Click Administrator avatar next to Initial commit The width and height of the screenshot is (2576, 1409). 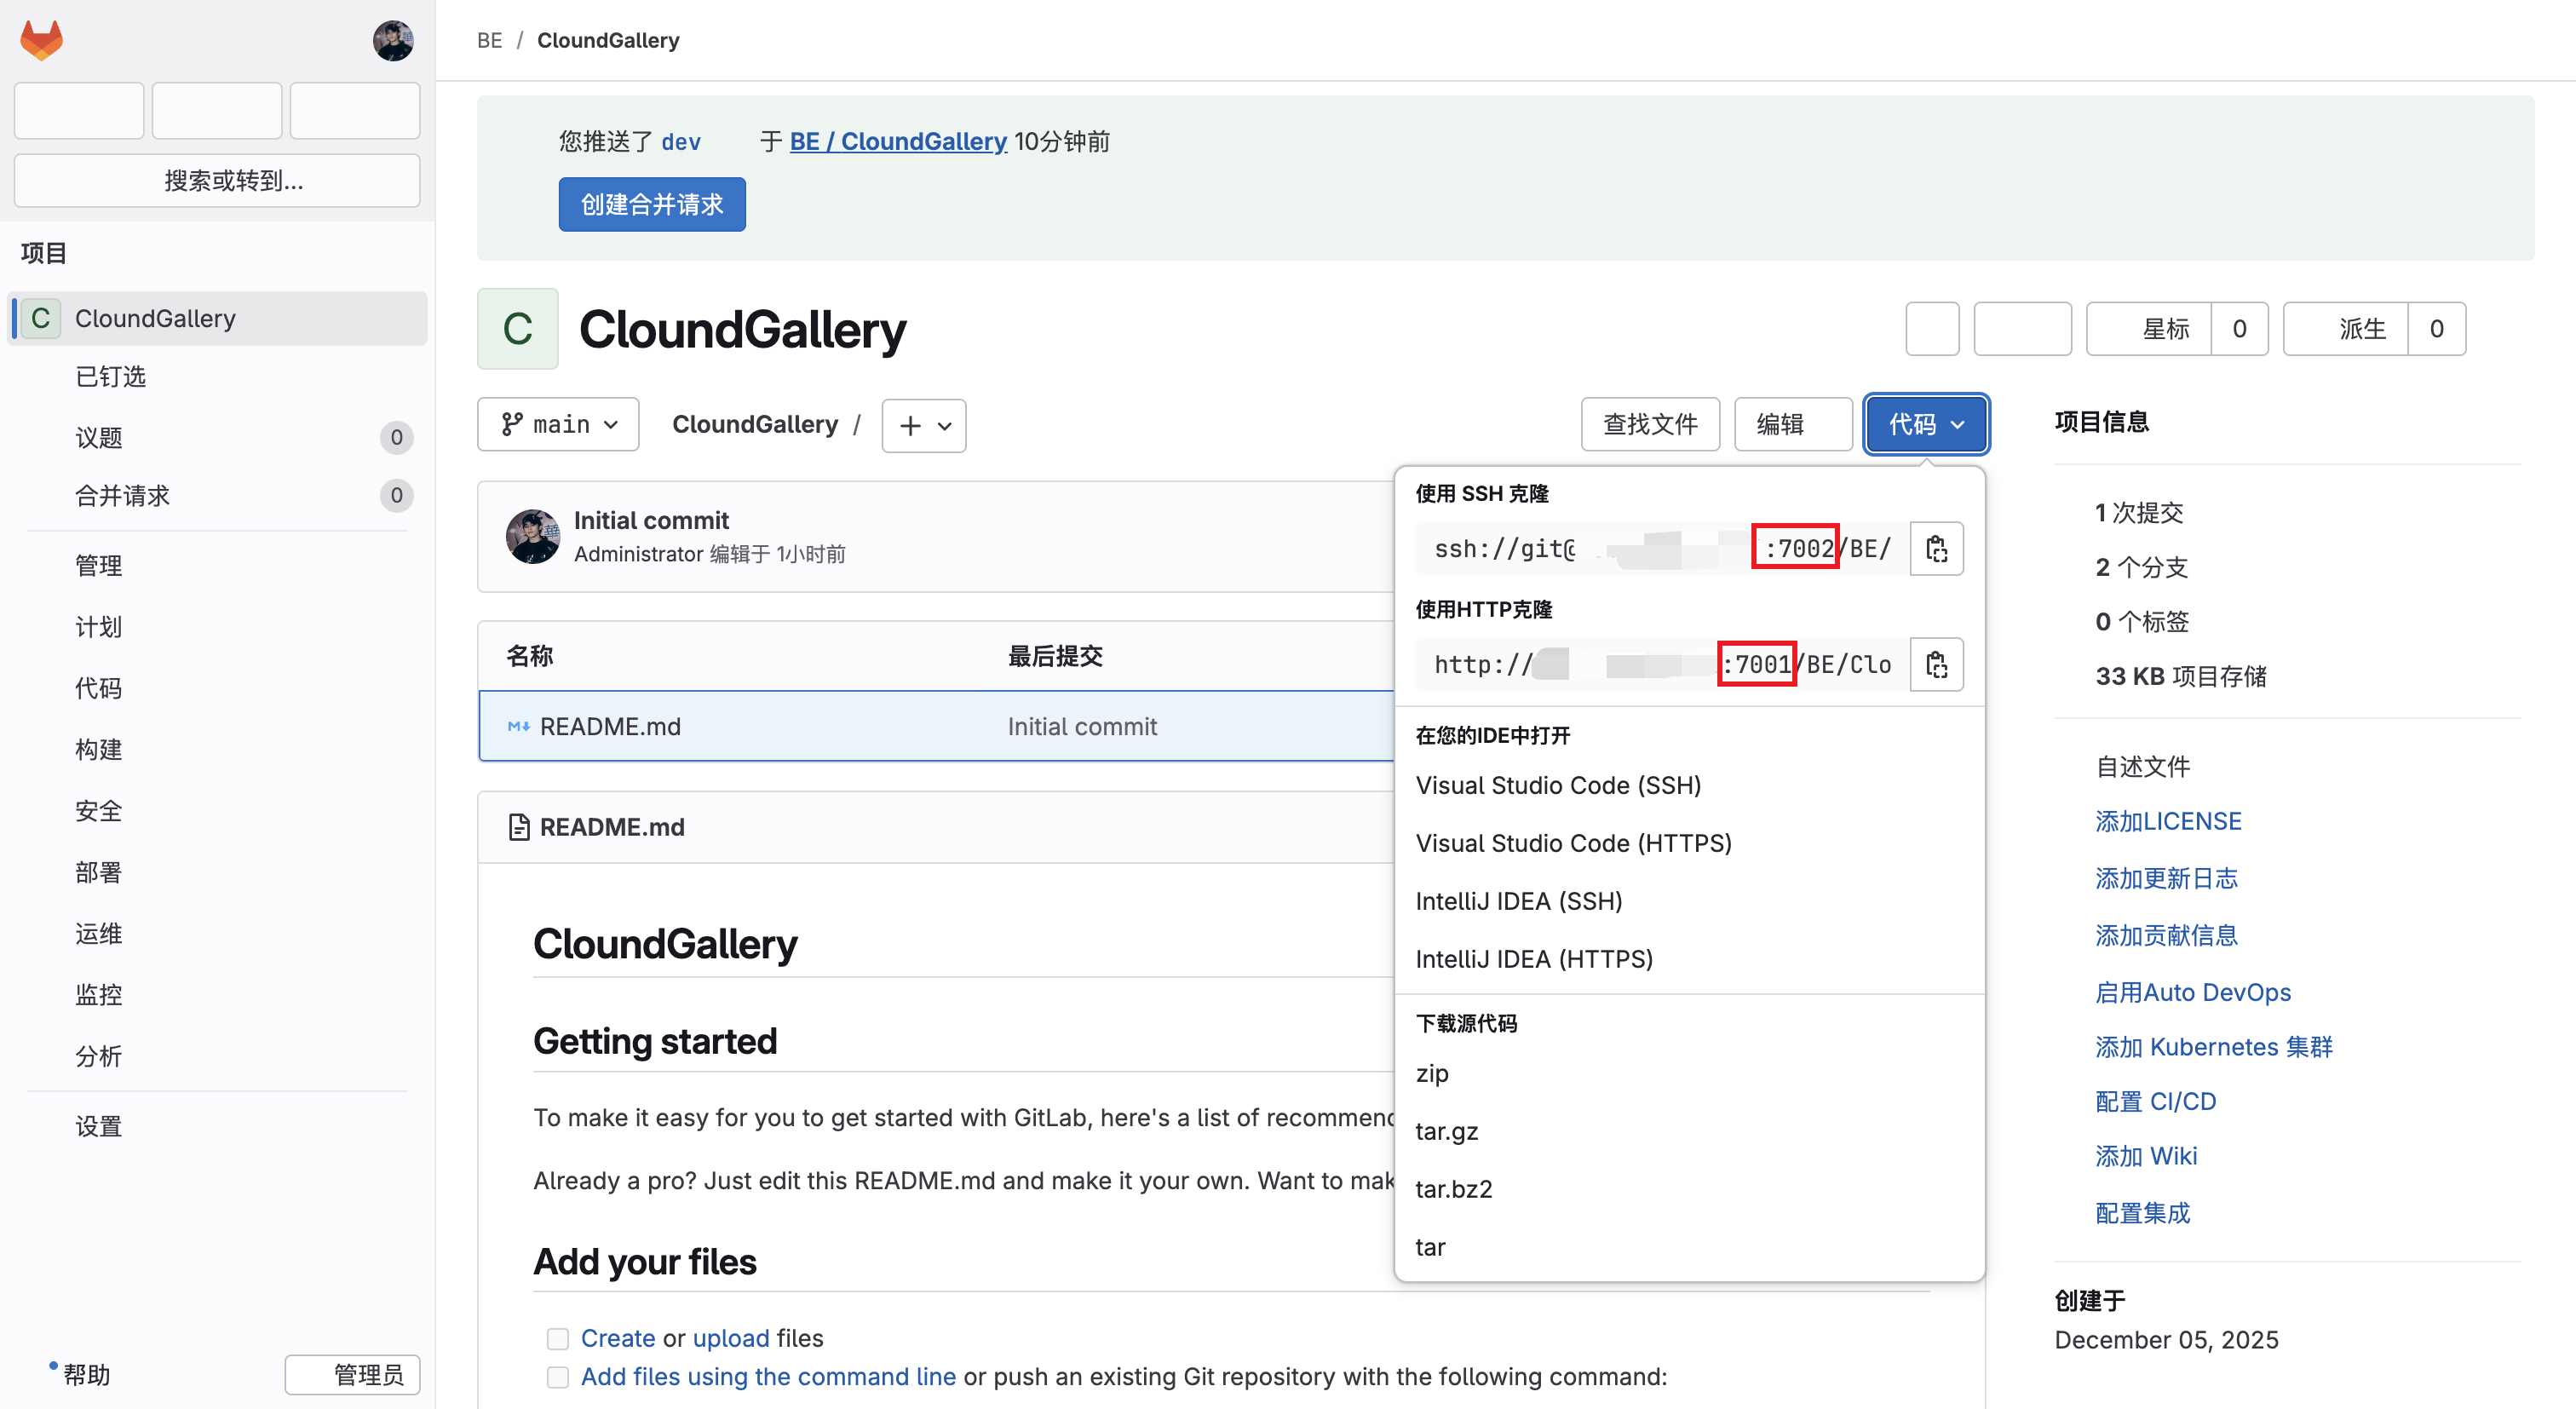click(533, 537)
